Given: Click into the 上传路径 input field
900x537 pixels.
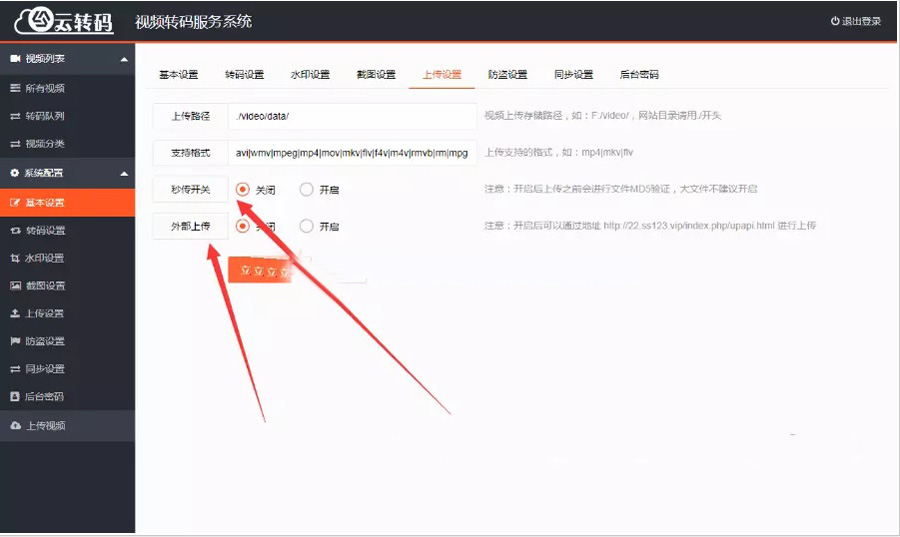Looking at the screenshot, I should tap(350, 116).
